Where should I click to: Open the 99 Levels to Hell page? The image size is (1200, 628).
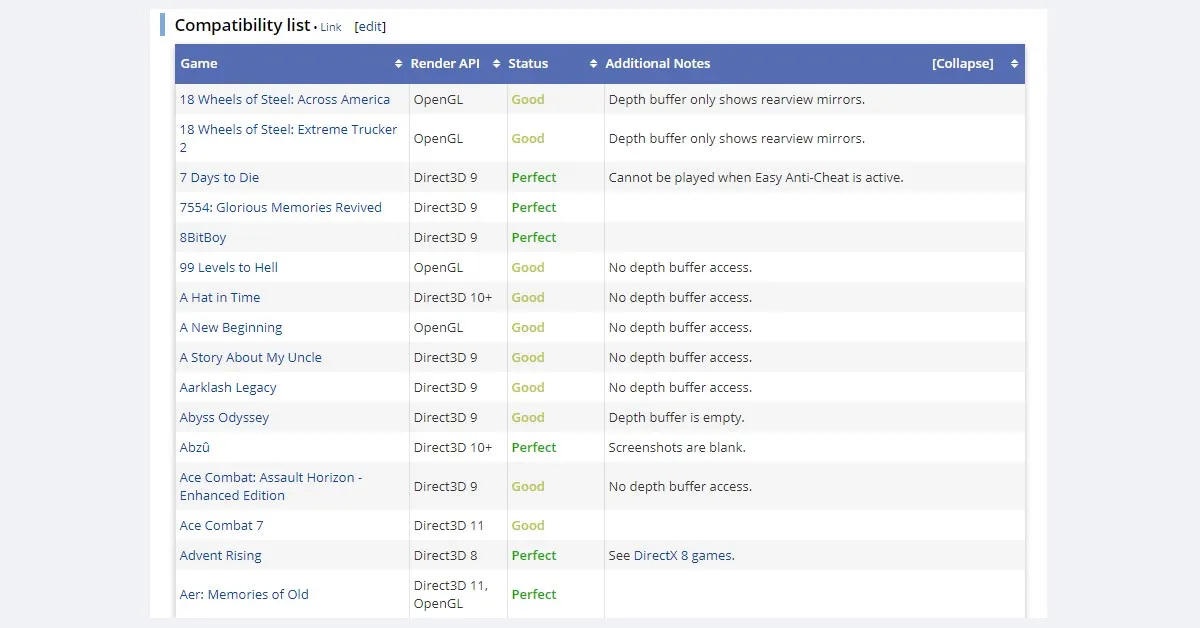click(228, 267)
